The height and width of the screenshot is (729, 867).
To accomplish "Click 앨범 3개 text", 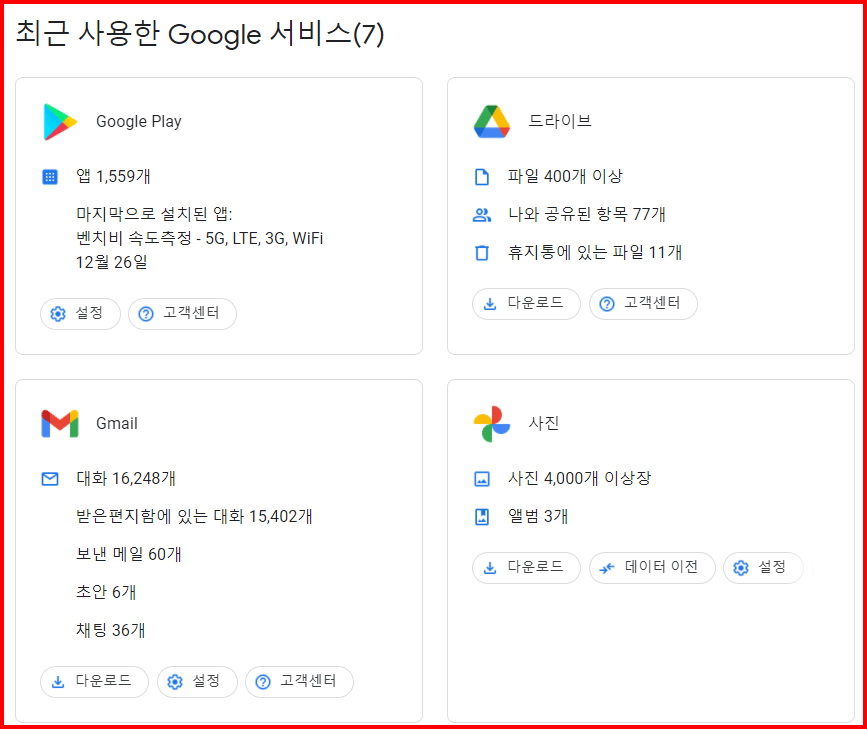I will (538, 517).
